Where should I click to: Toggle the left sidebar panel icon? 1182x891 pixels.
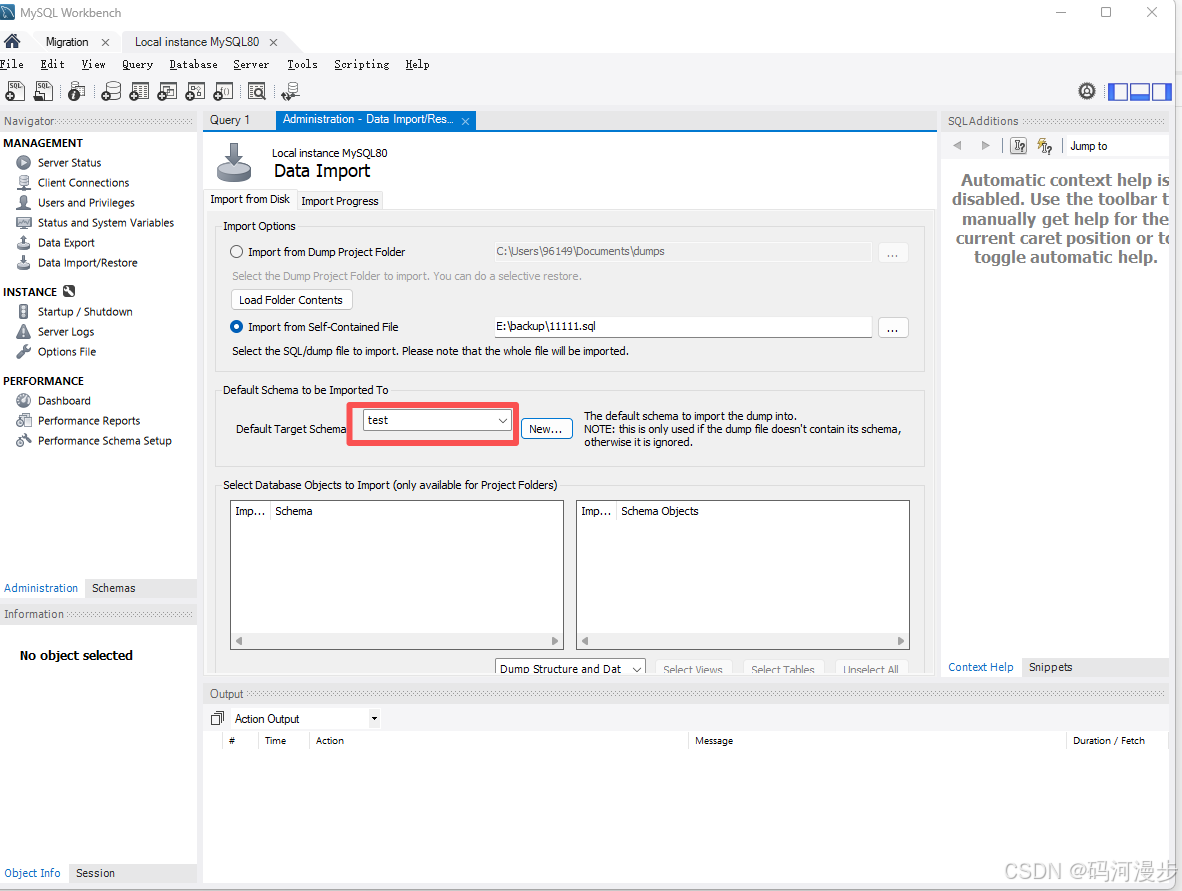[x=1118, y=92]
